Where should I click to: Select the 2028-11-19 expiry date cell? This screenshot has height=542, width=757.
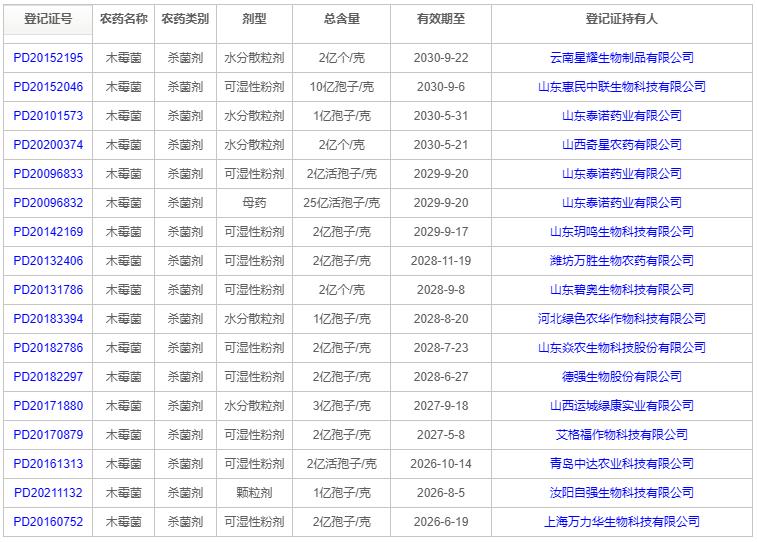click(441, 261)
